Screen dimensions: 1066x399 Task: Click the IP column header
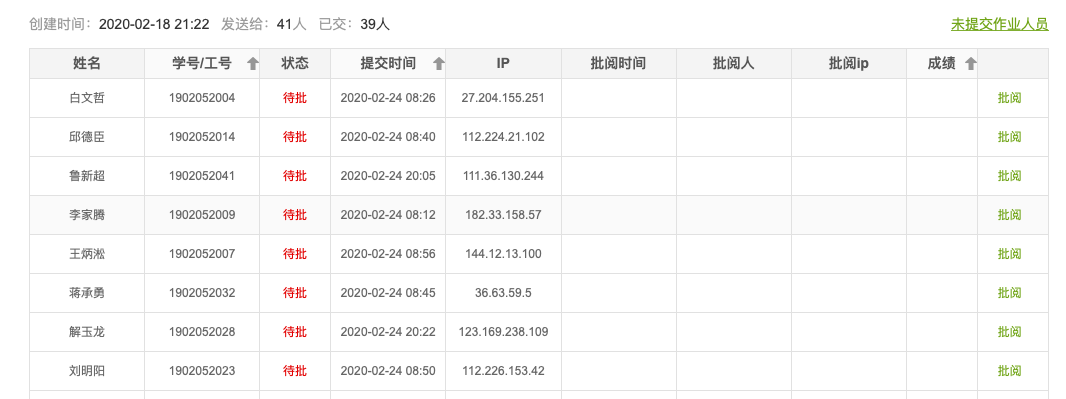[503, 64]
